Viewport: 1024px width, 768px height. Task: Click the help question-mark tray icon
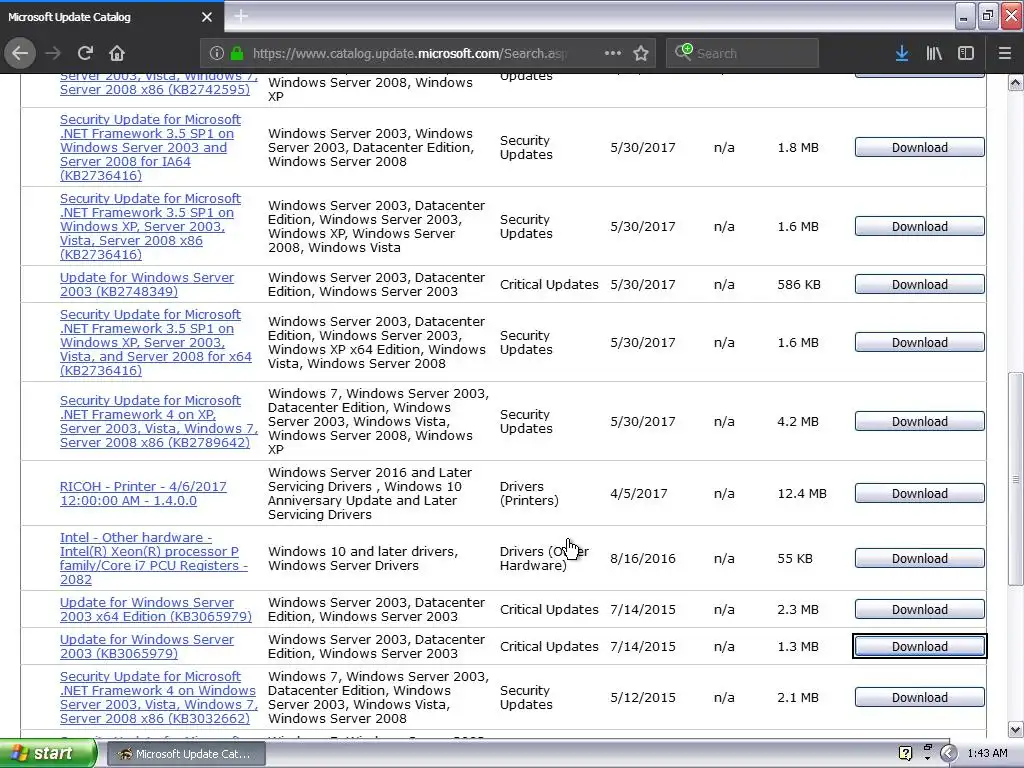(x=905, y=753)
